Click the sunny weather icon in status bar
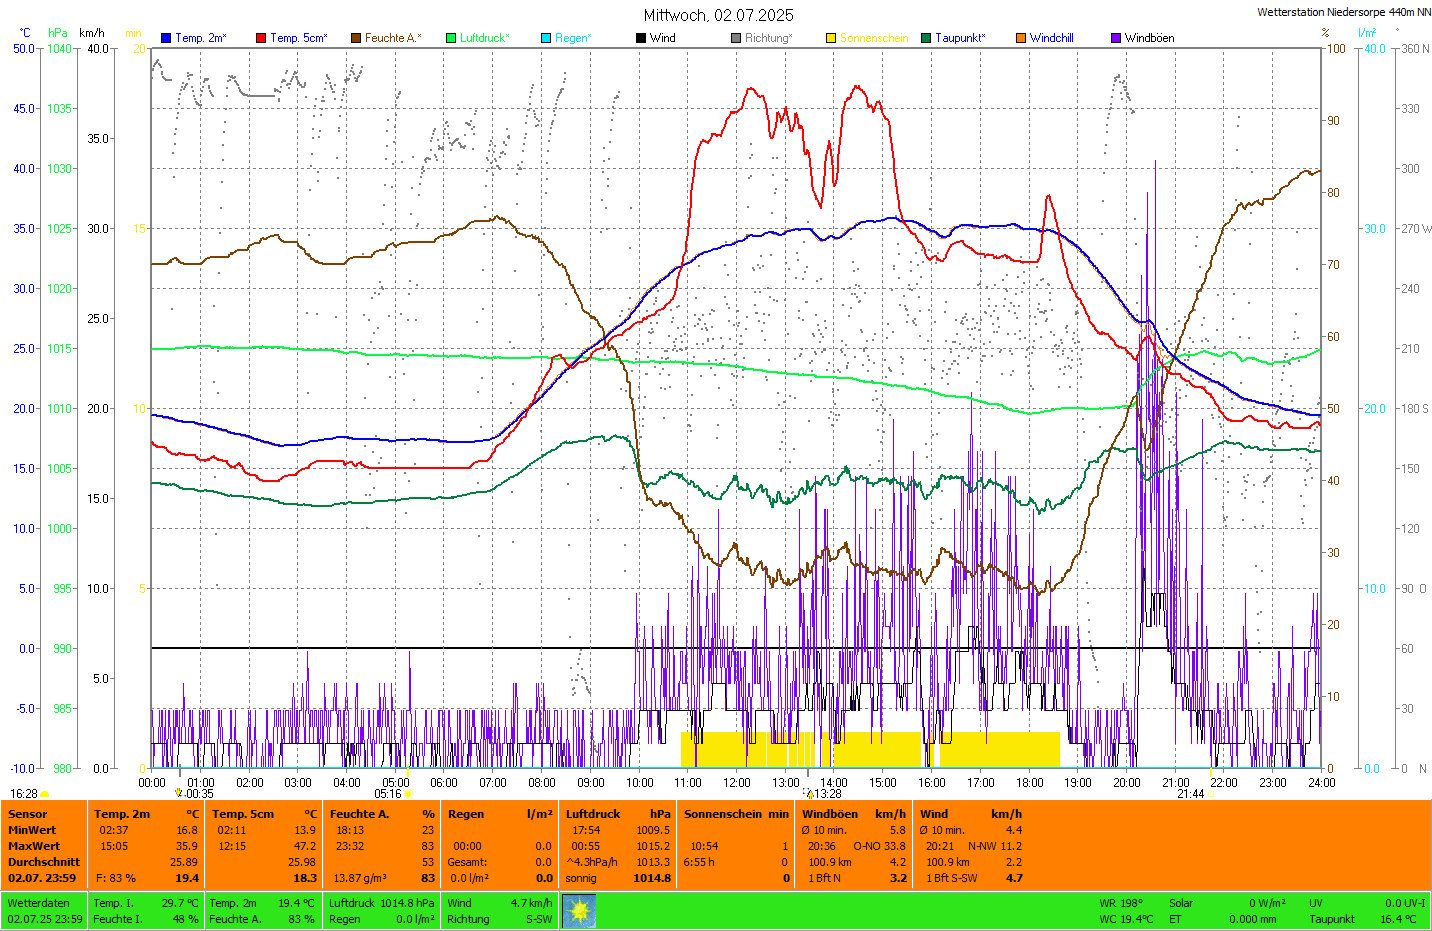This screenshot has width=1432, height=931. (579, 911)
